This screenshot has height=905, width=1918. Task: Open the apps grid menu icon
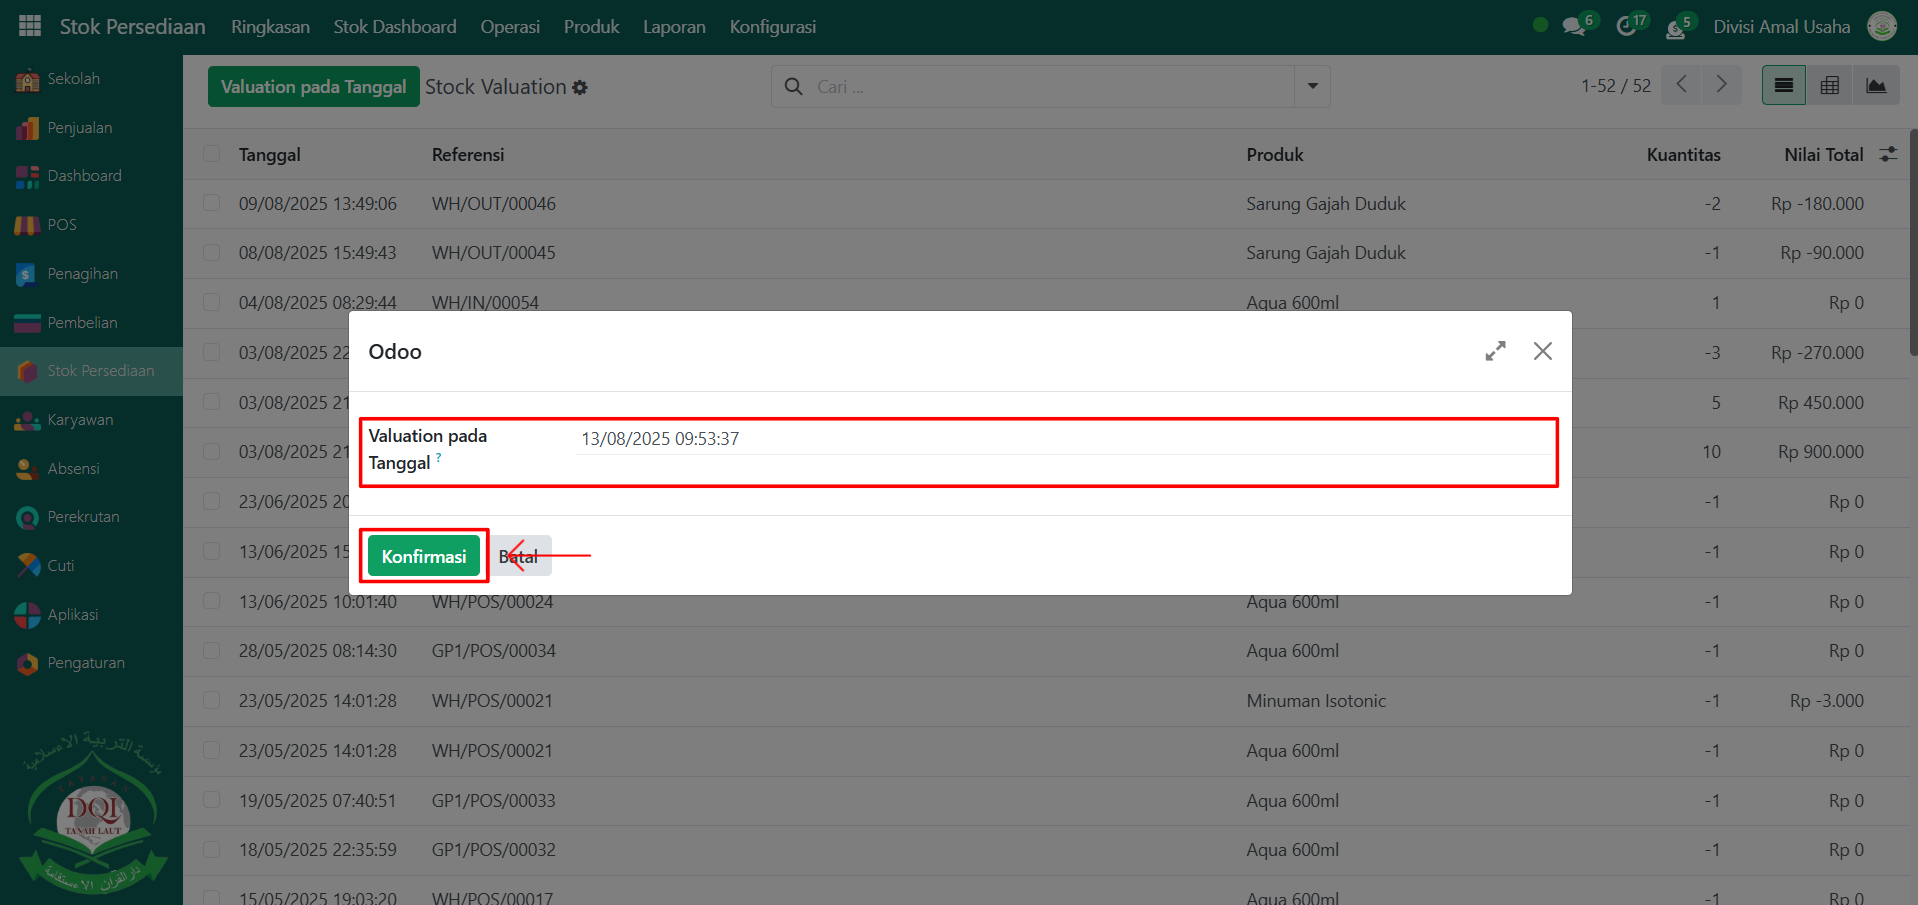[x=30, y=26]
